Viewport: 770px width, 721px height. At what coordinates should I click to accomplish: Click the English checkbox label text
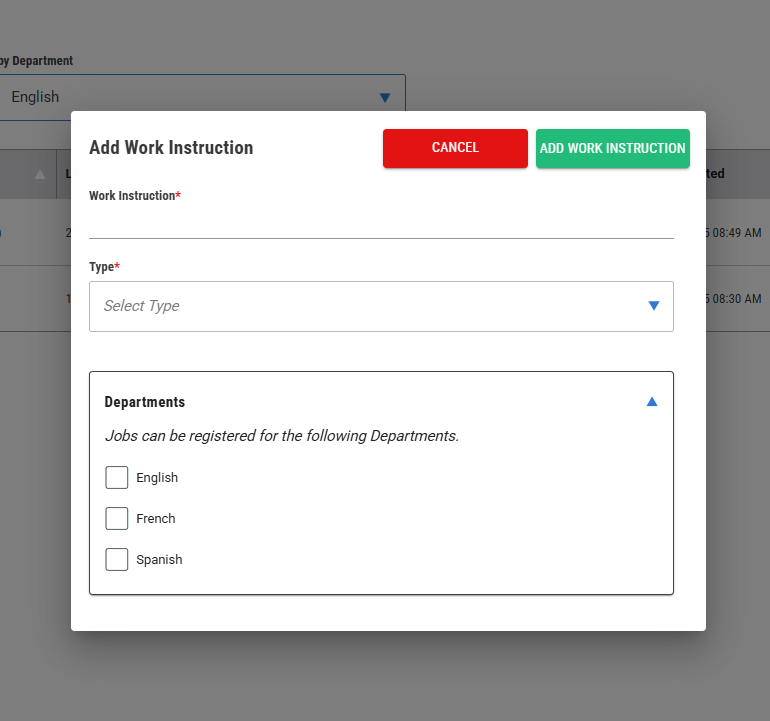(x=157, y=478)
